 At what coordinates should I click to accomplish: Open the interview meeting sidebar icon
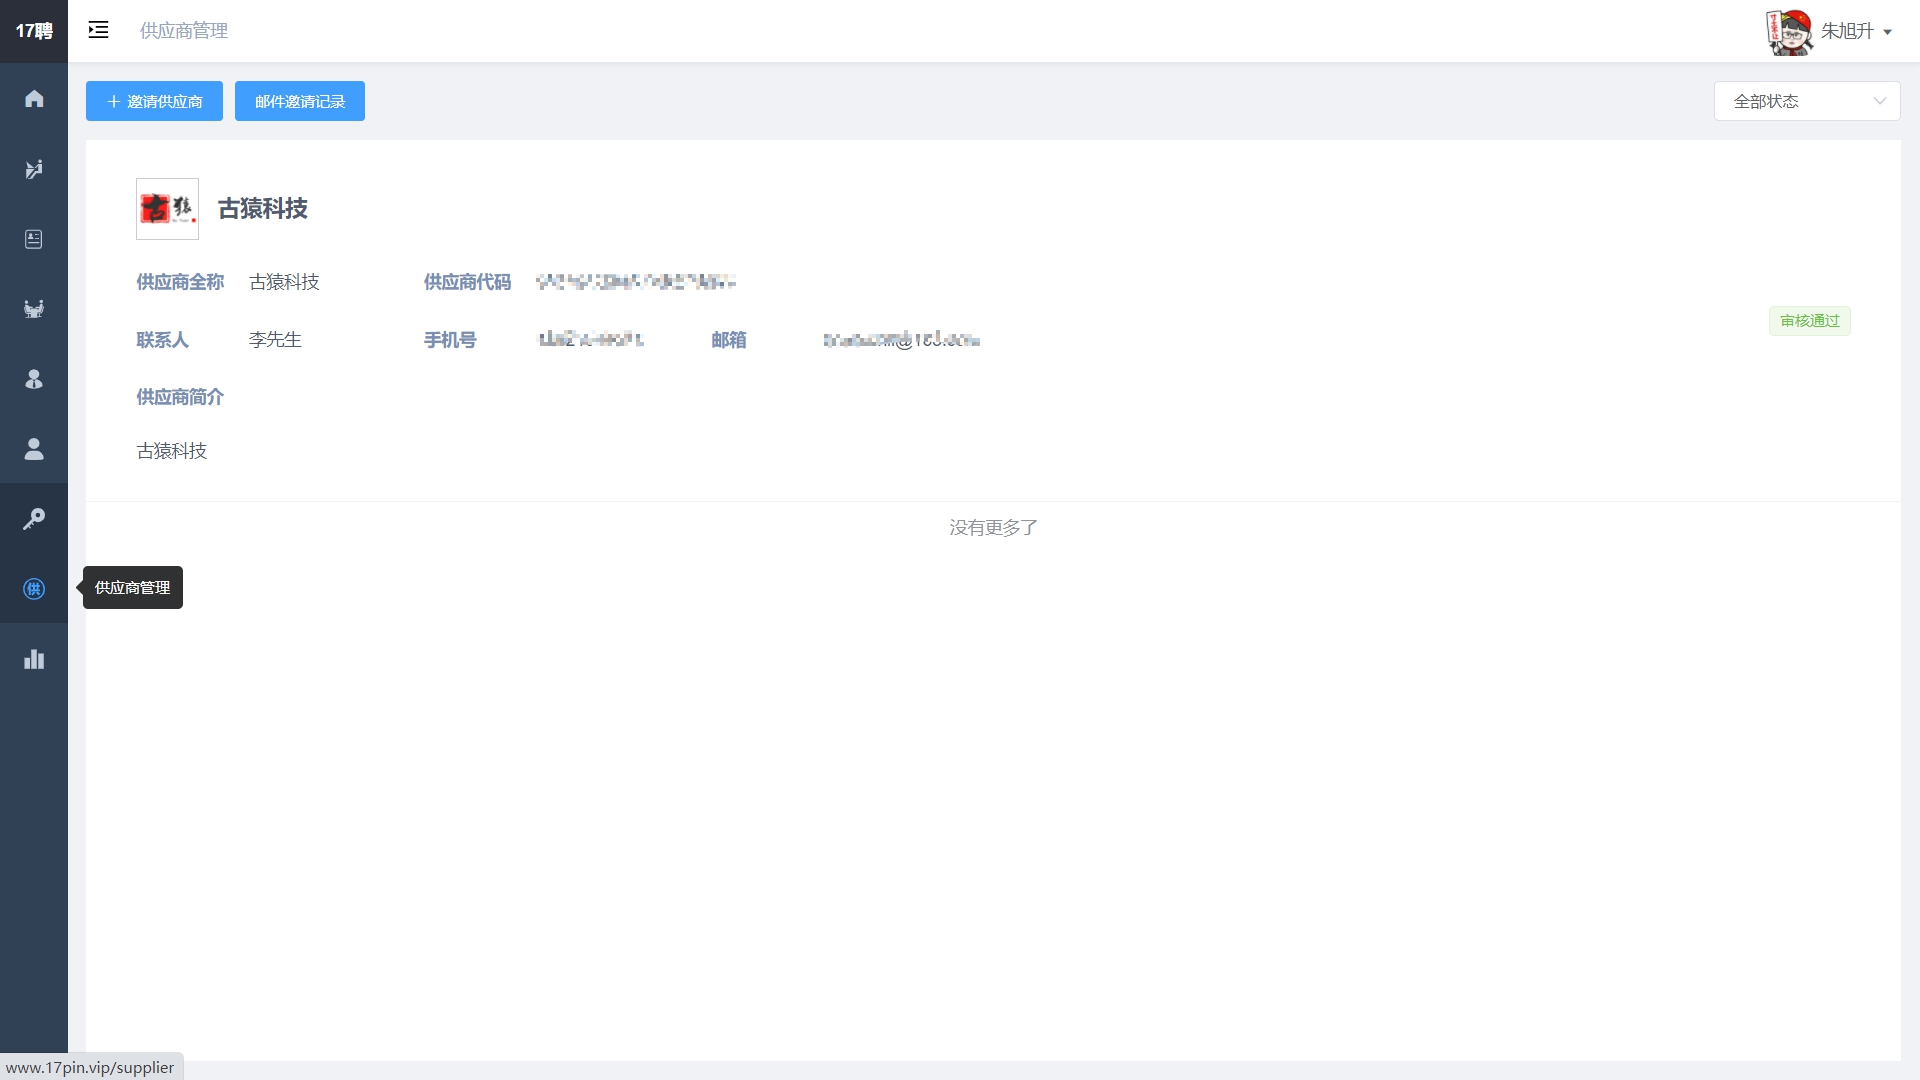click(x=34, y=309)
